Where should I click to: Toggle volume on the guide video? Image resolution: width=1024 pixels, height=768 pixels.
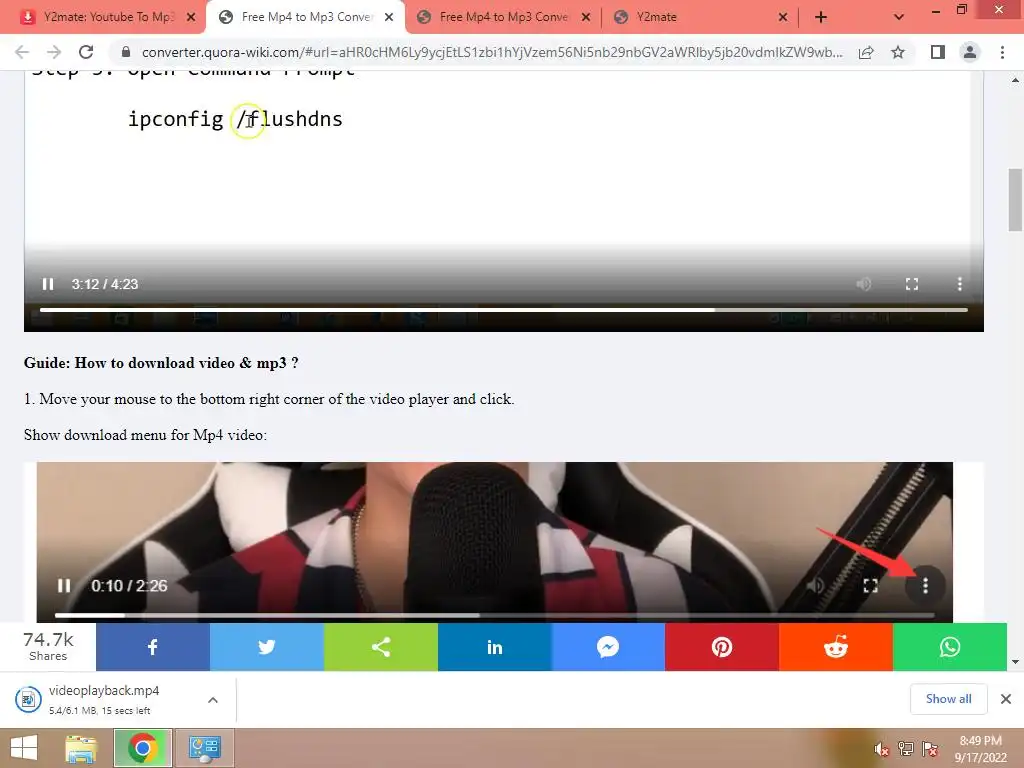click(815, 586)
